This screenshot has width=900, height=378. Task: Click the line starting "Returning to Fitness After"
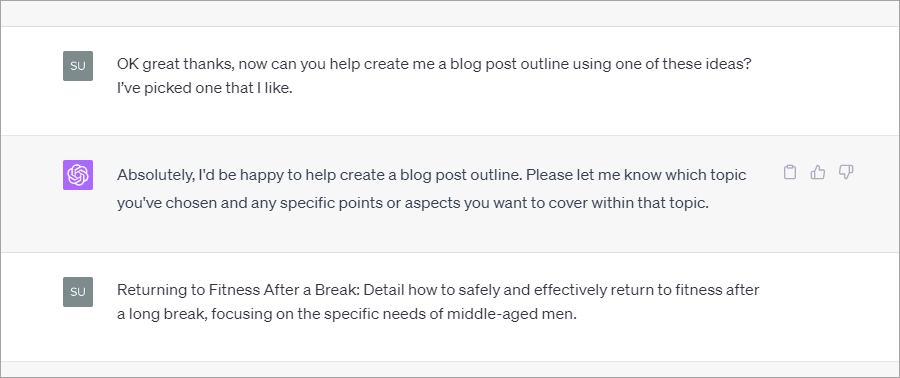point(438,290)
